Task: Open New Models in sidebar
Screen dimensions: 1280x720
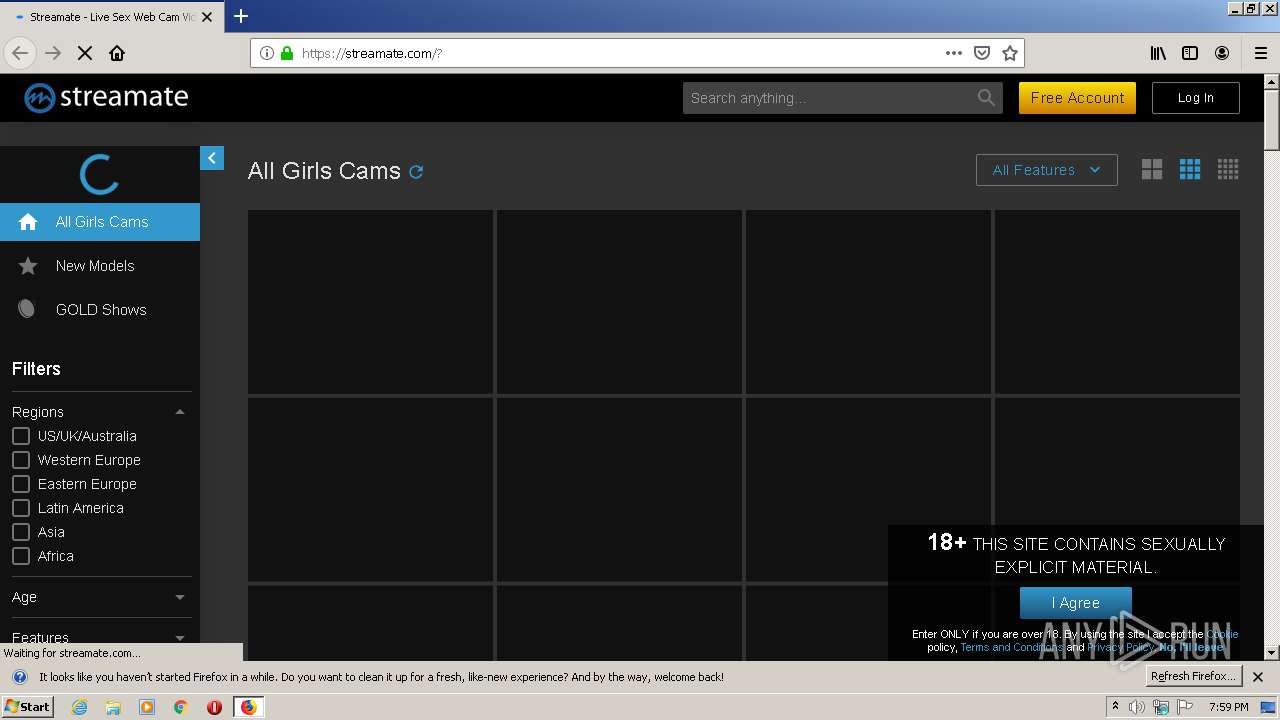Action: [100, 266]
